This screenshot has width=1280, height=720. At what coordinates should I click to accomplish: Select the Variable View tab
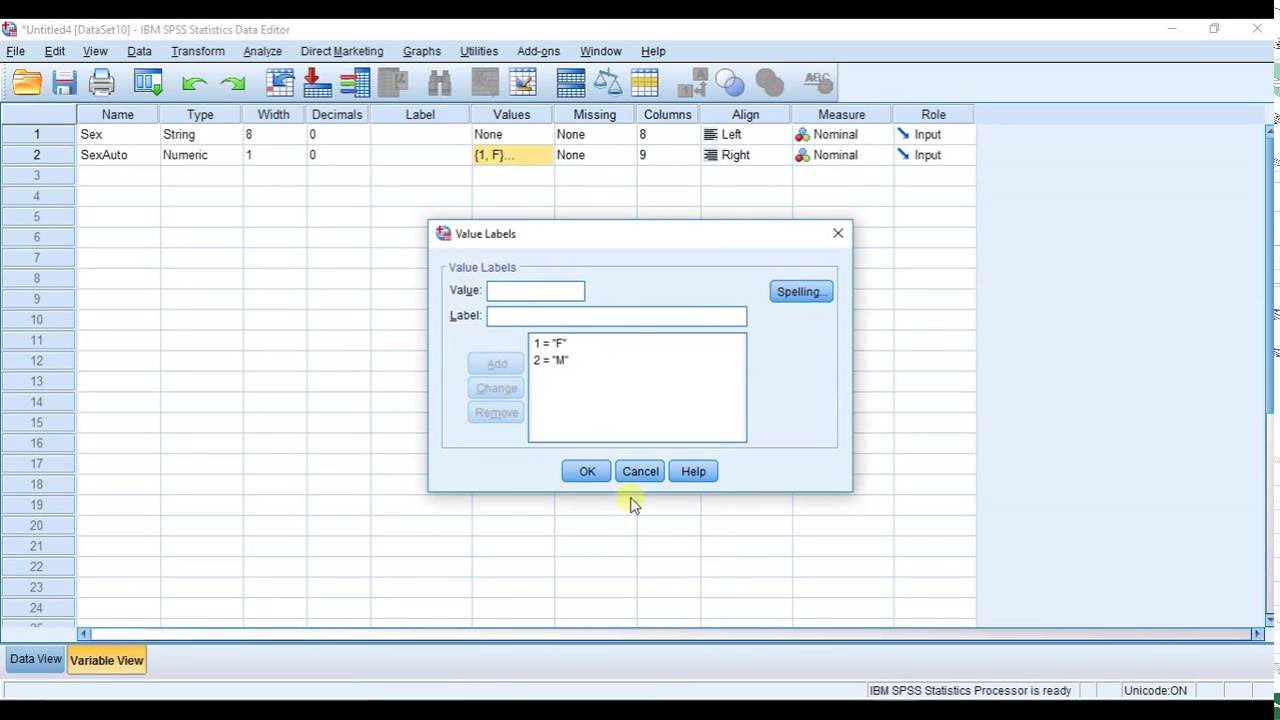[107, 660]
